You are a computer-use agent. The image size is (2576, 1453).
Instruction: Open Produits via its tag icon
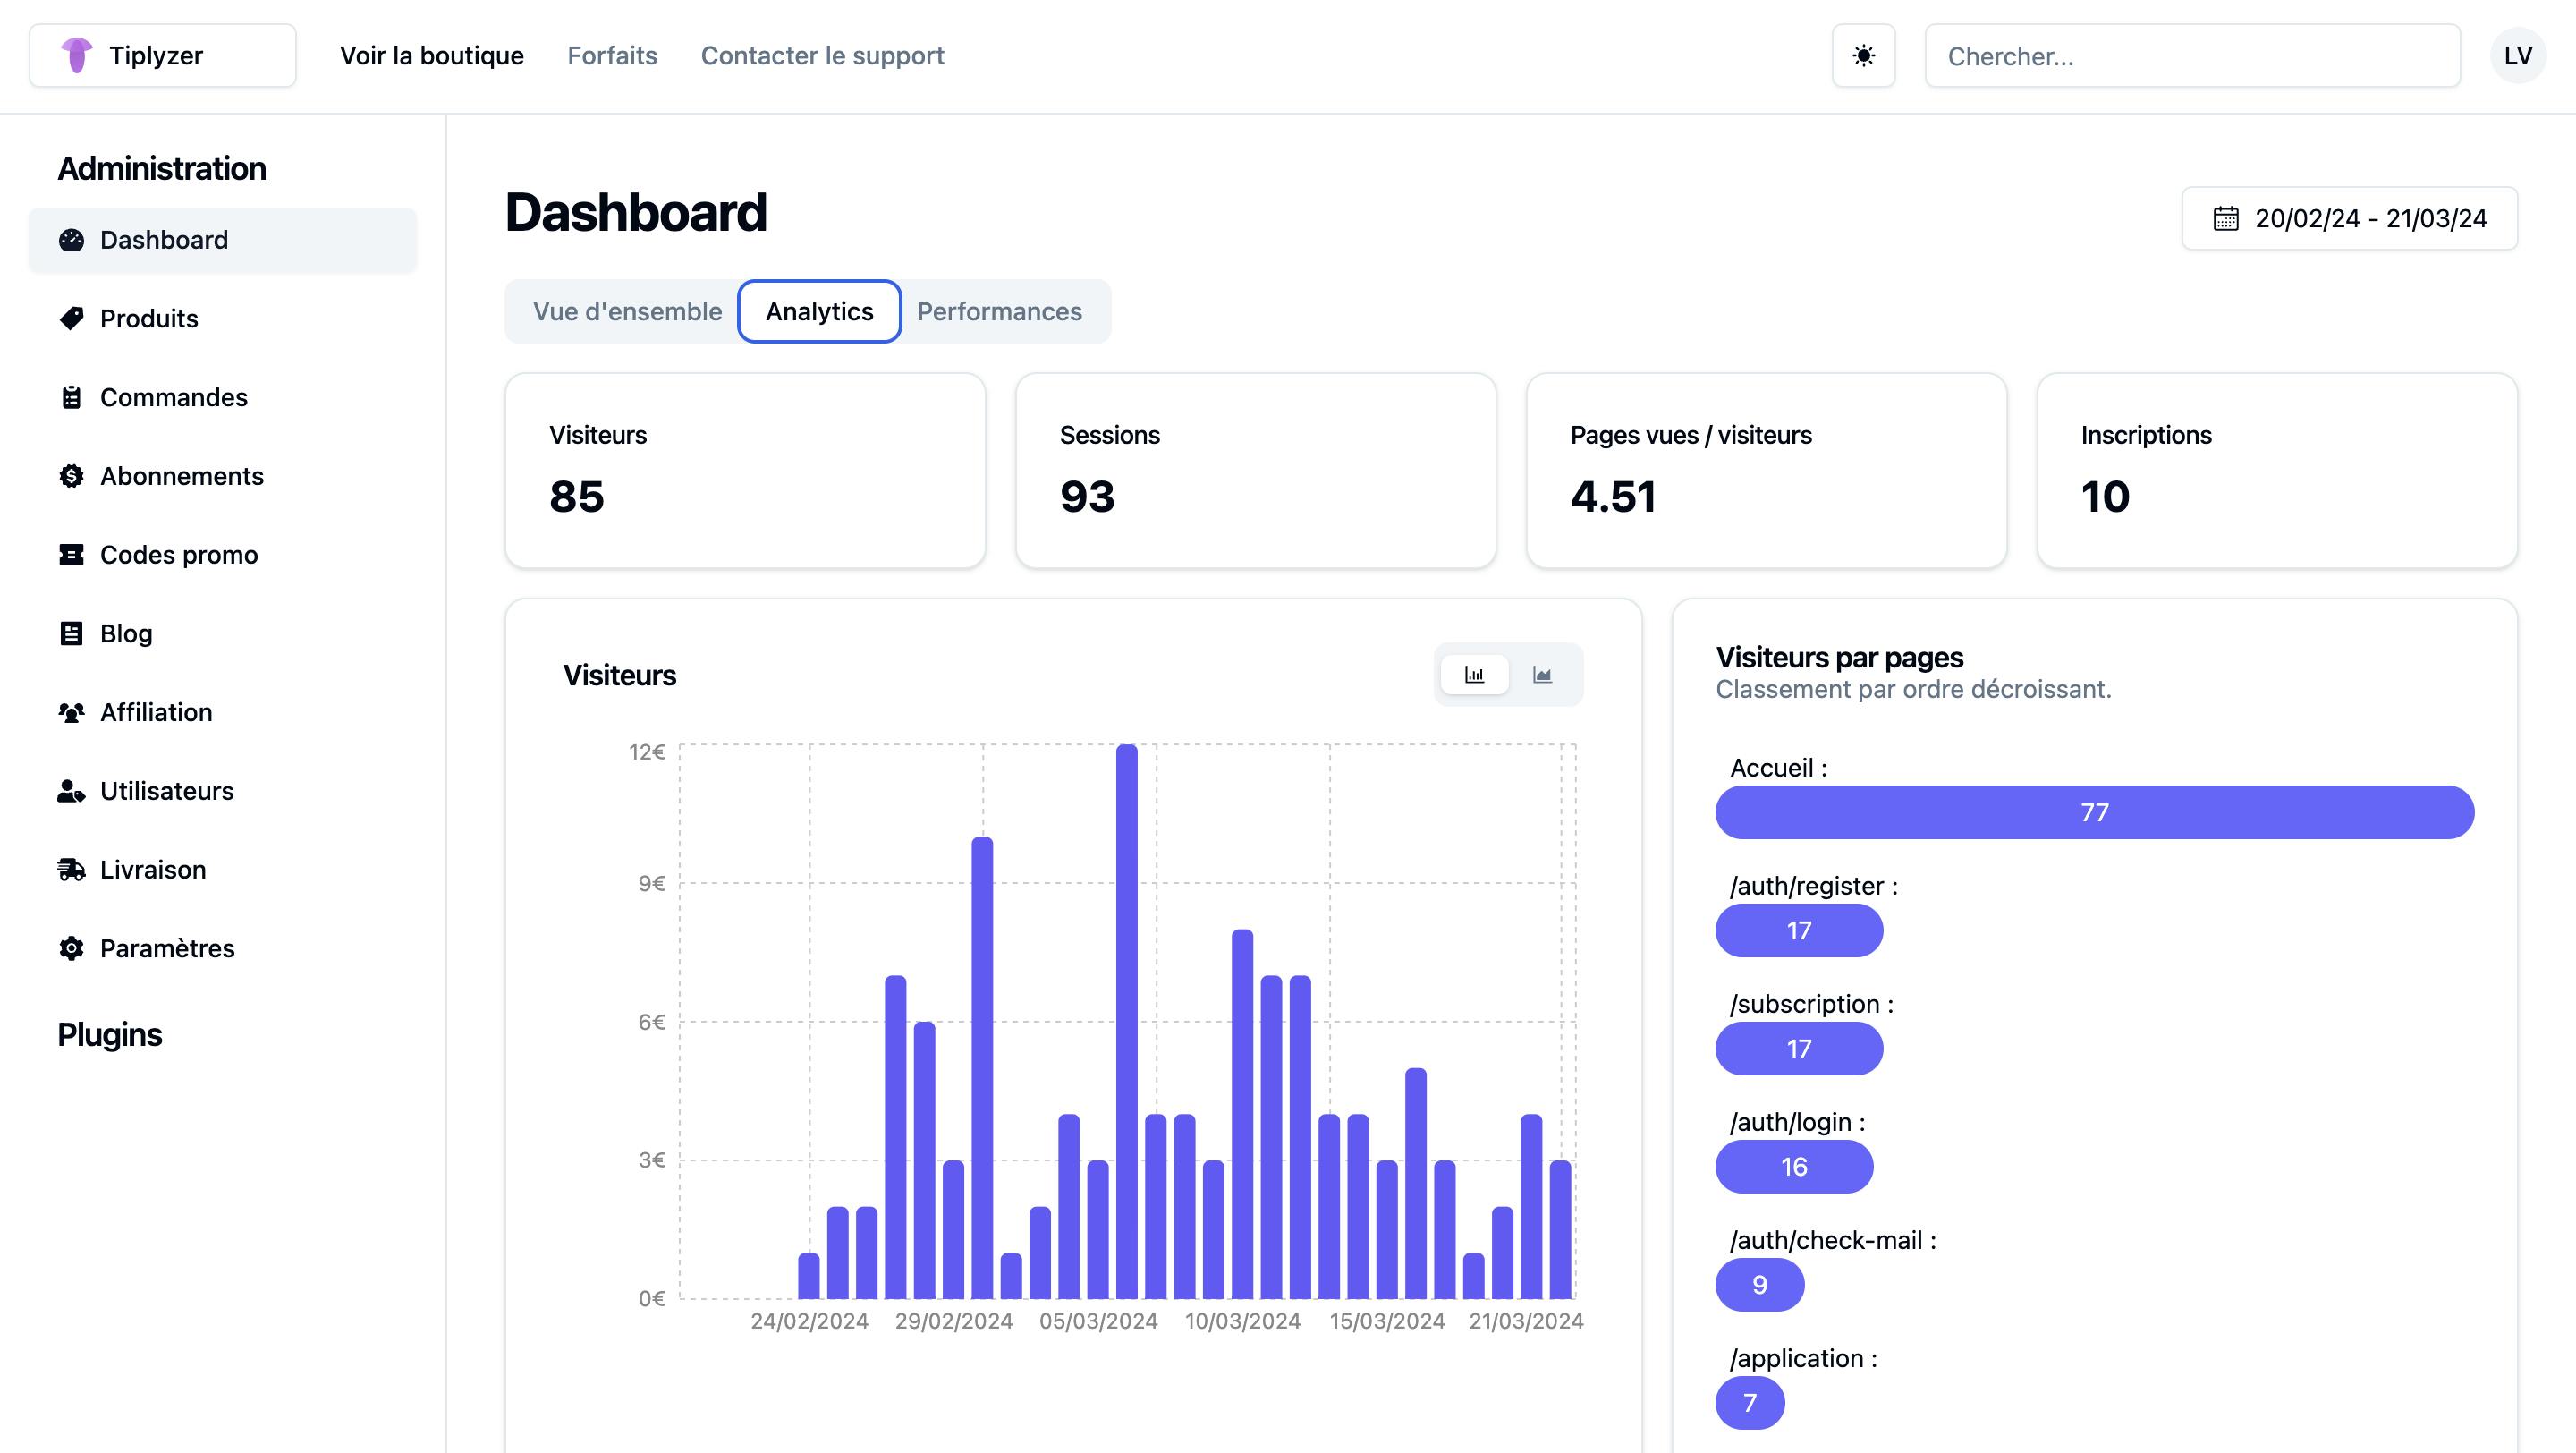click(x=71, y=319)
